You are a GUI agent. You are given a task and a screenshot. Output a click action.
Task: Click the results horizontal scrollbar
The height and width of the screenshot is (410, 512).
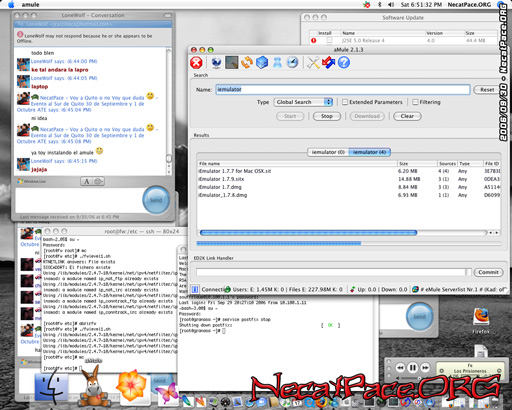(x=343, y=233)
